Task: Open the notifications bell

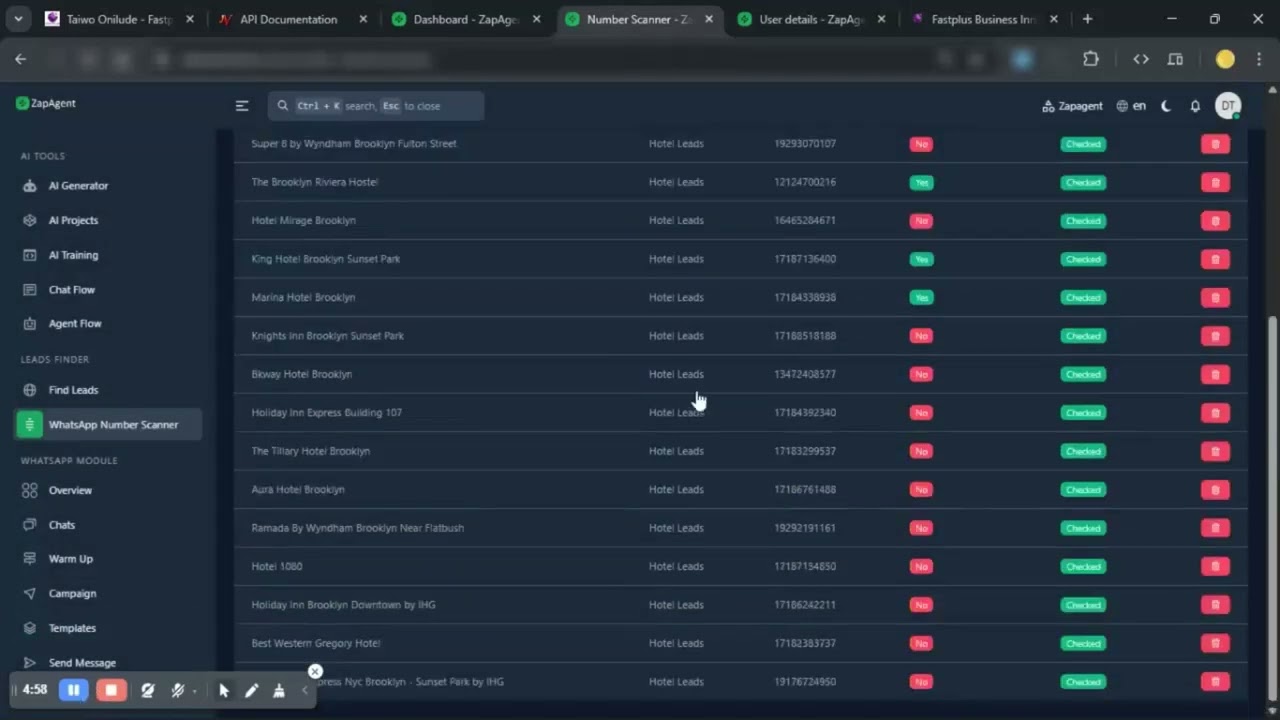Action: 1195,106
